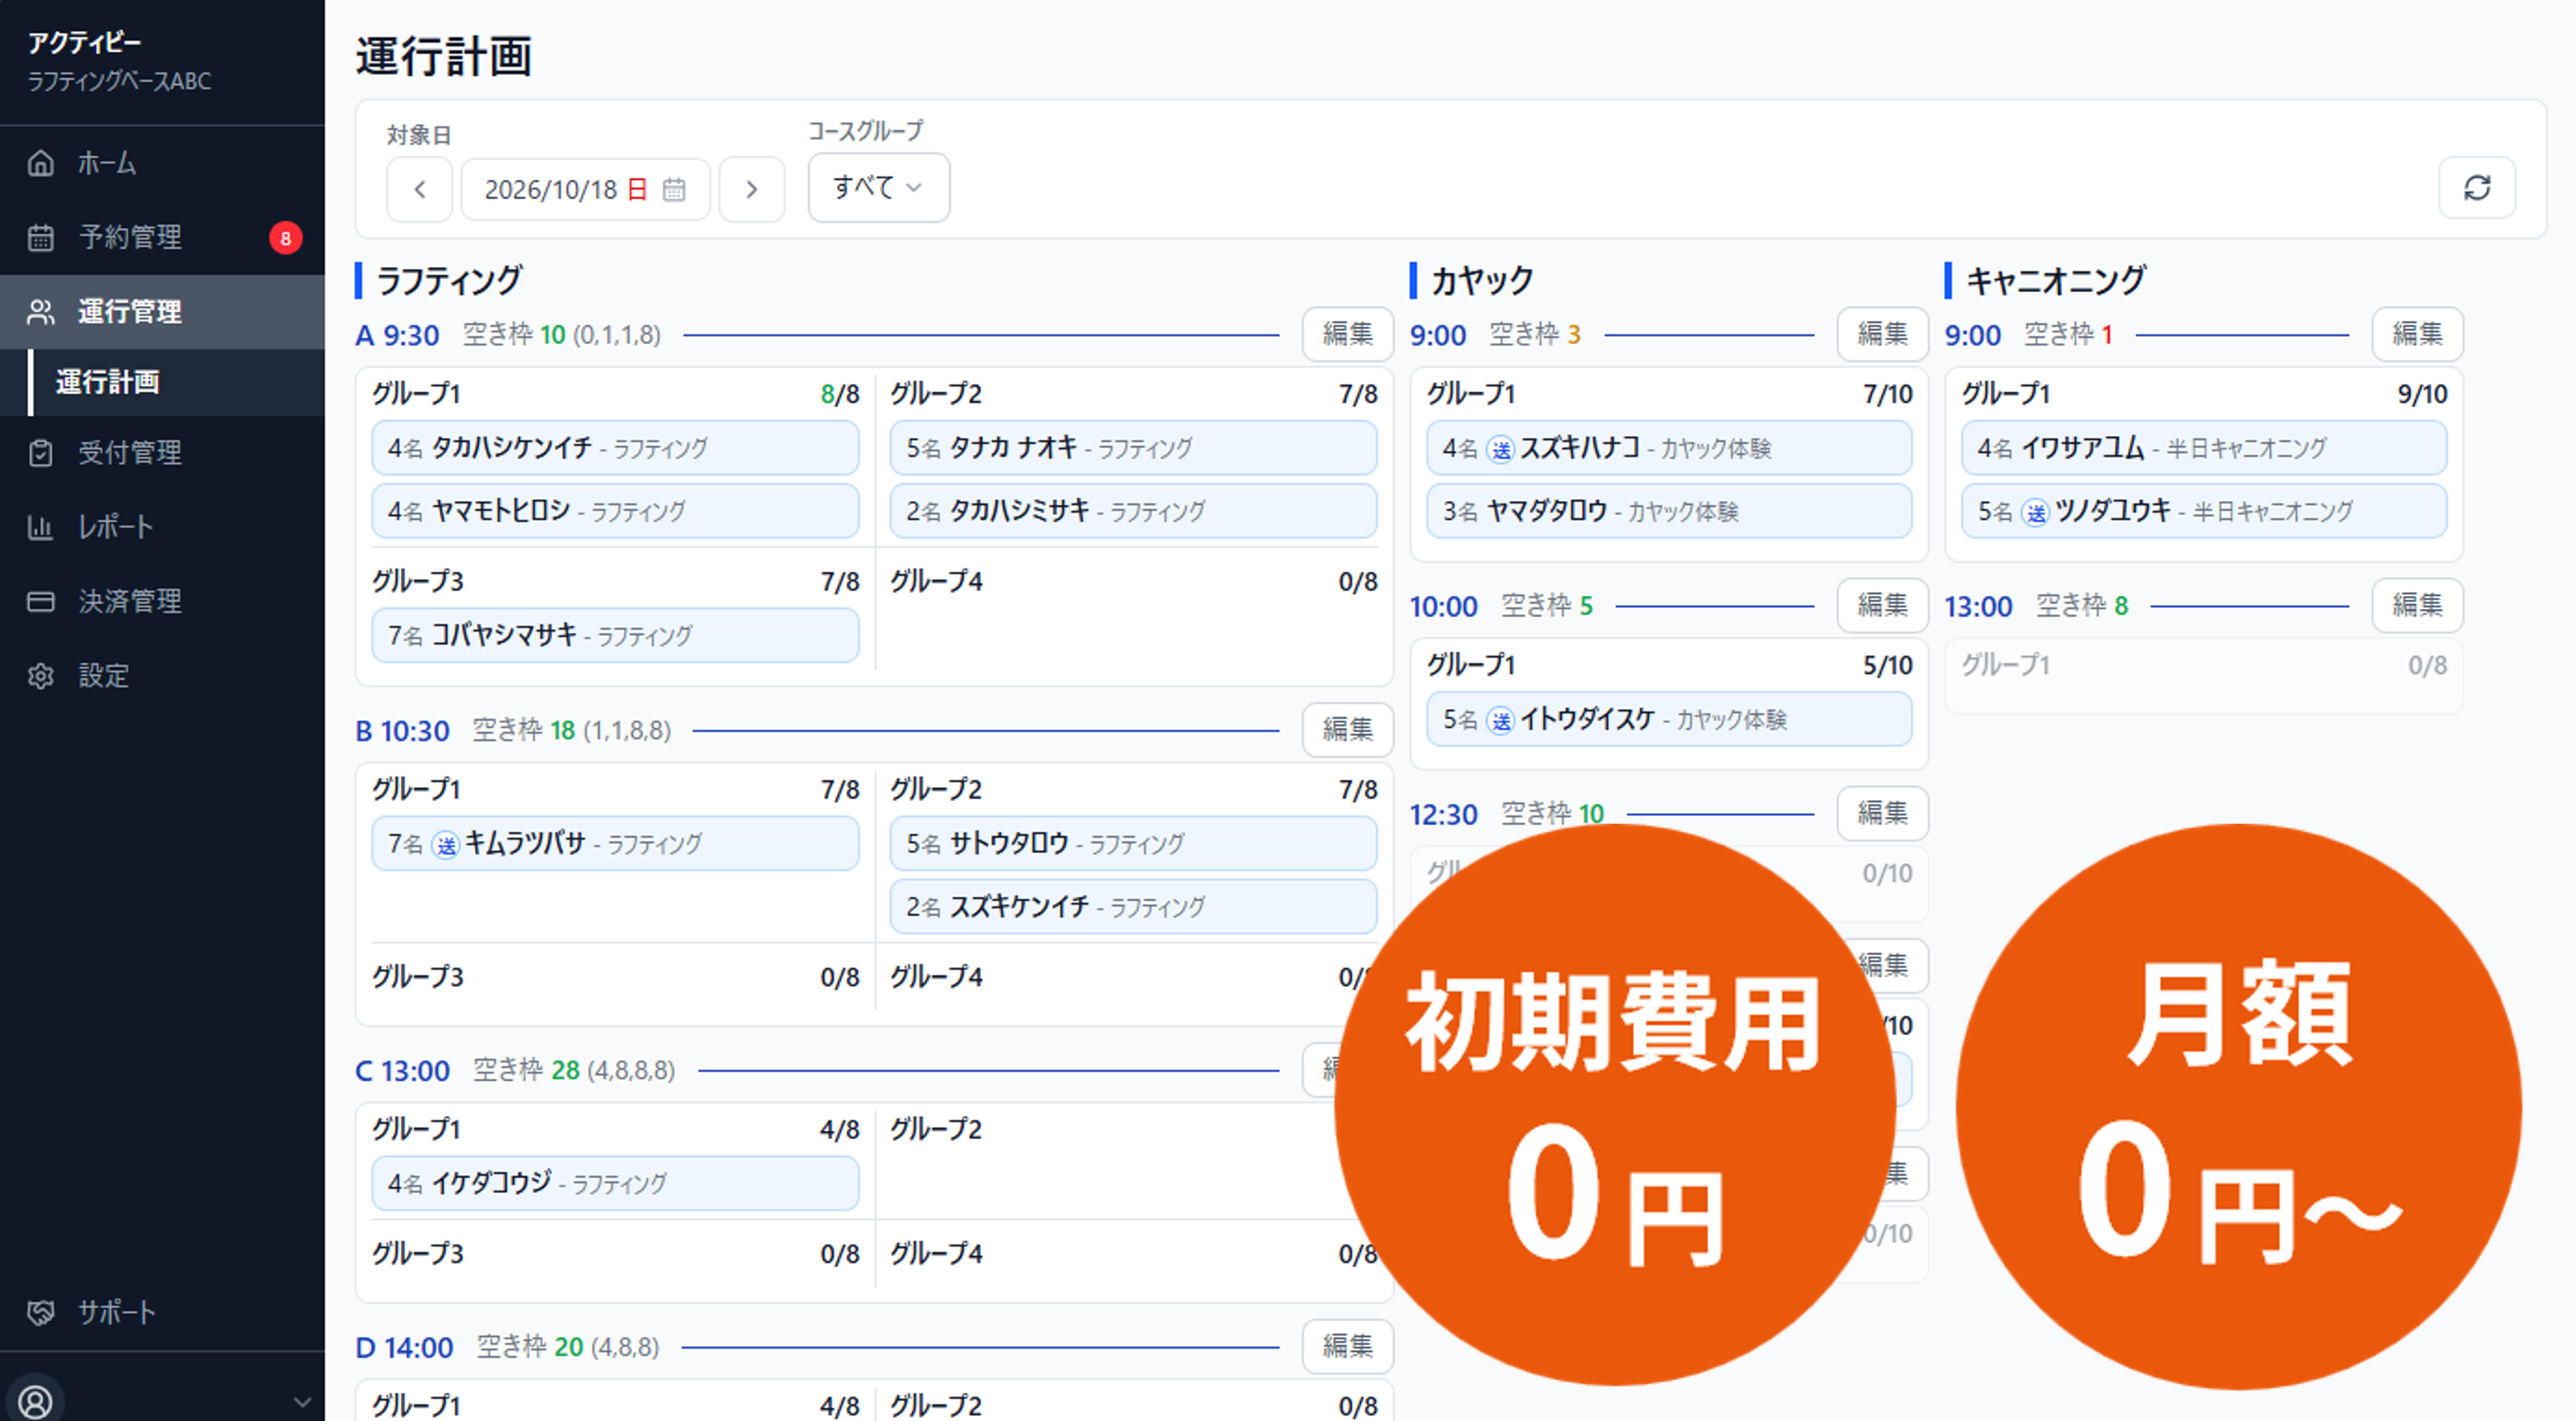Open タナカ ナオキ booking card
The height and width of the screenshot is (1421, 2576).
click(1133, 448)
